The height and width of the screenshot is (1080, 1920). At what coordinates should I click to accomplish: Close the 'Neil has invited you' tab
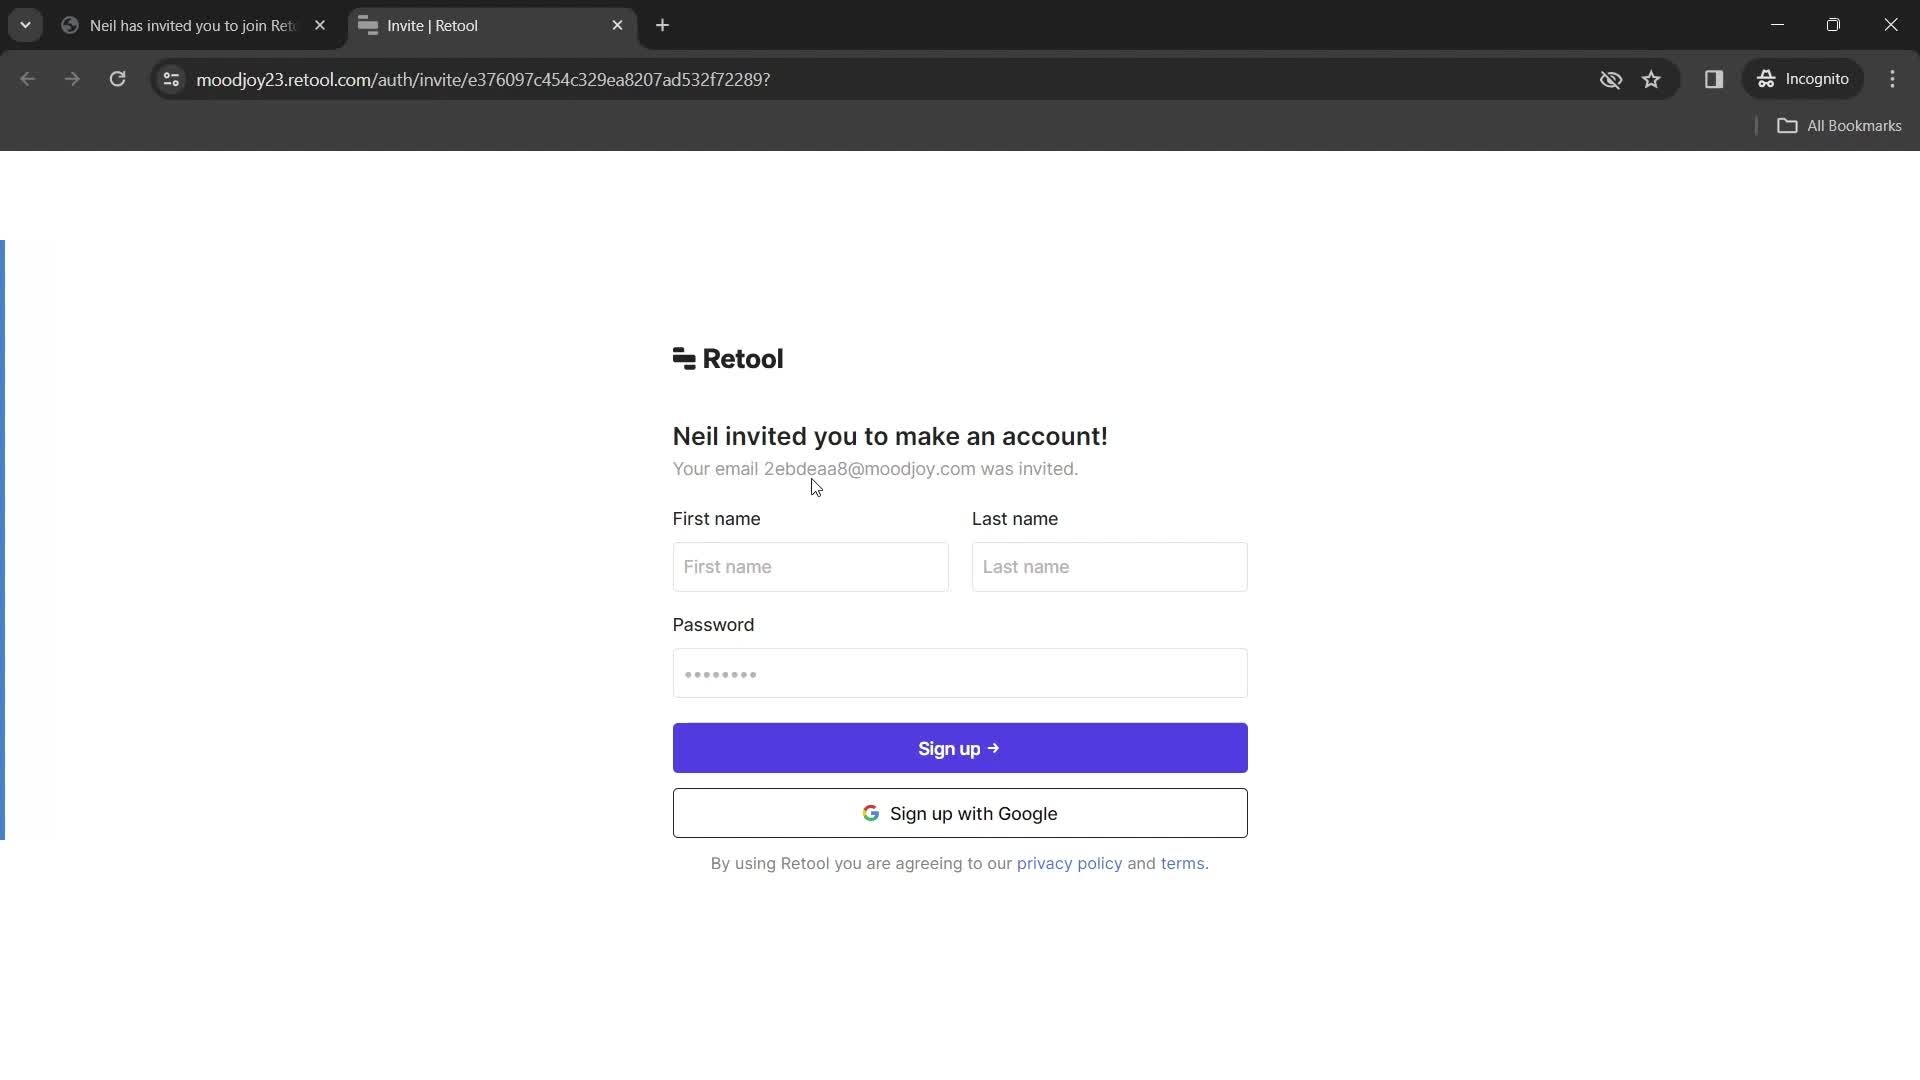320,25
